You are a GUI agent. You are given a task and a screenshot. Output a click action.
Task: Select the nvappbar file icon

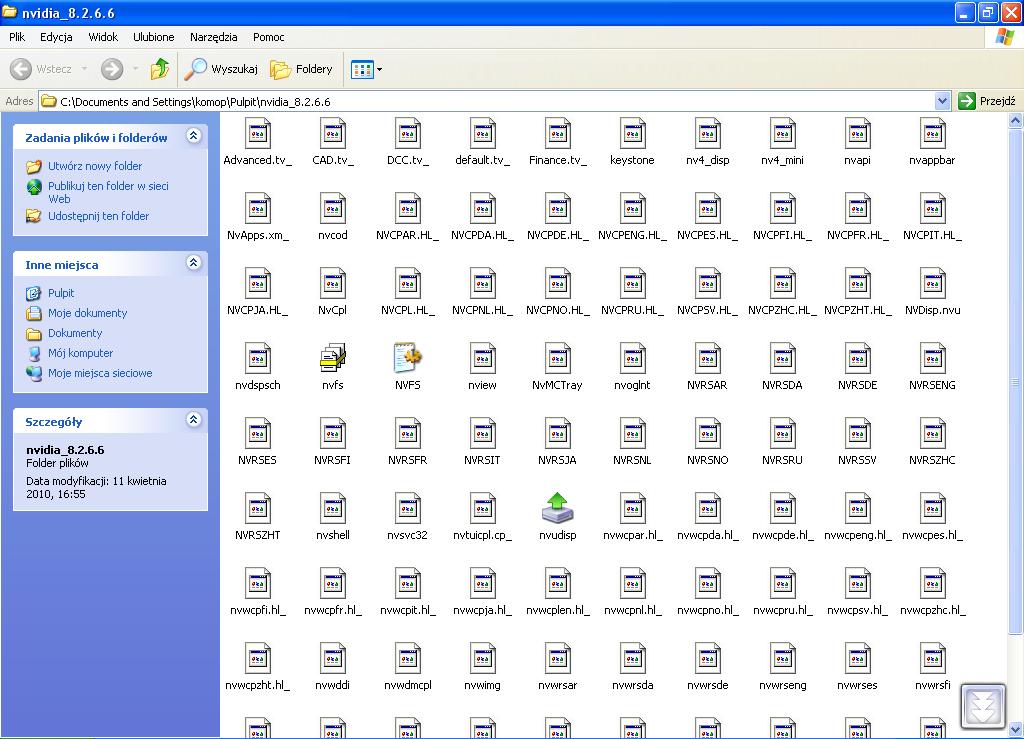click(933, 134)
